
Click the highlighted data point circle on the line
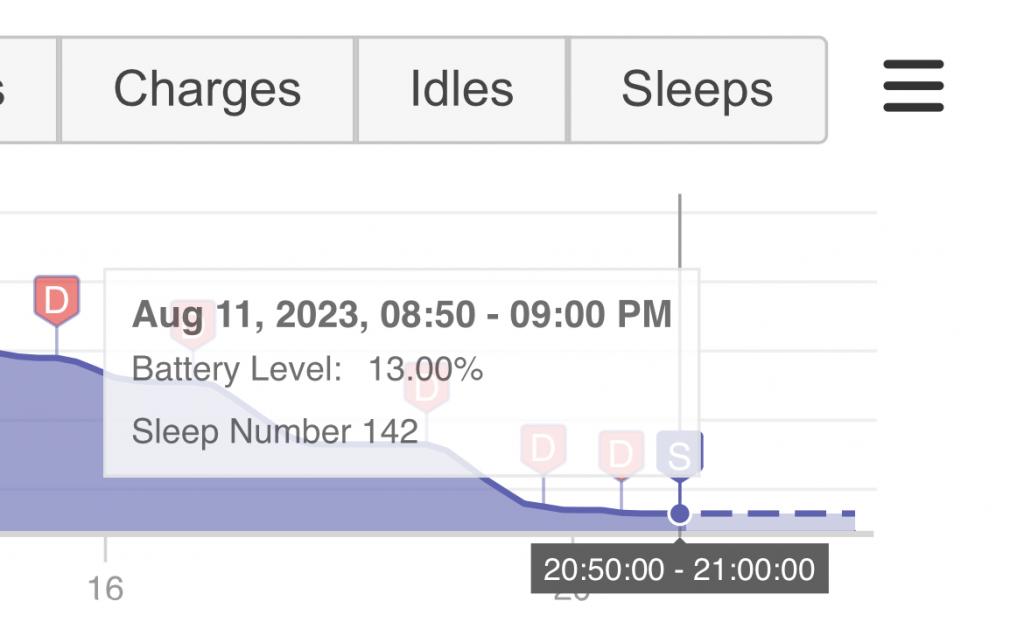679,514
